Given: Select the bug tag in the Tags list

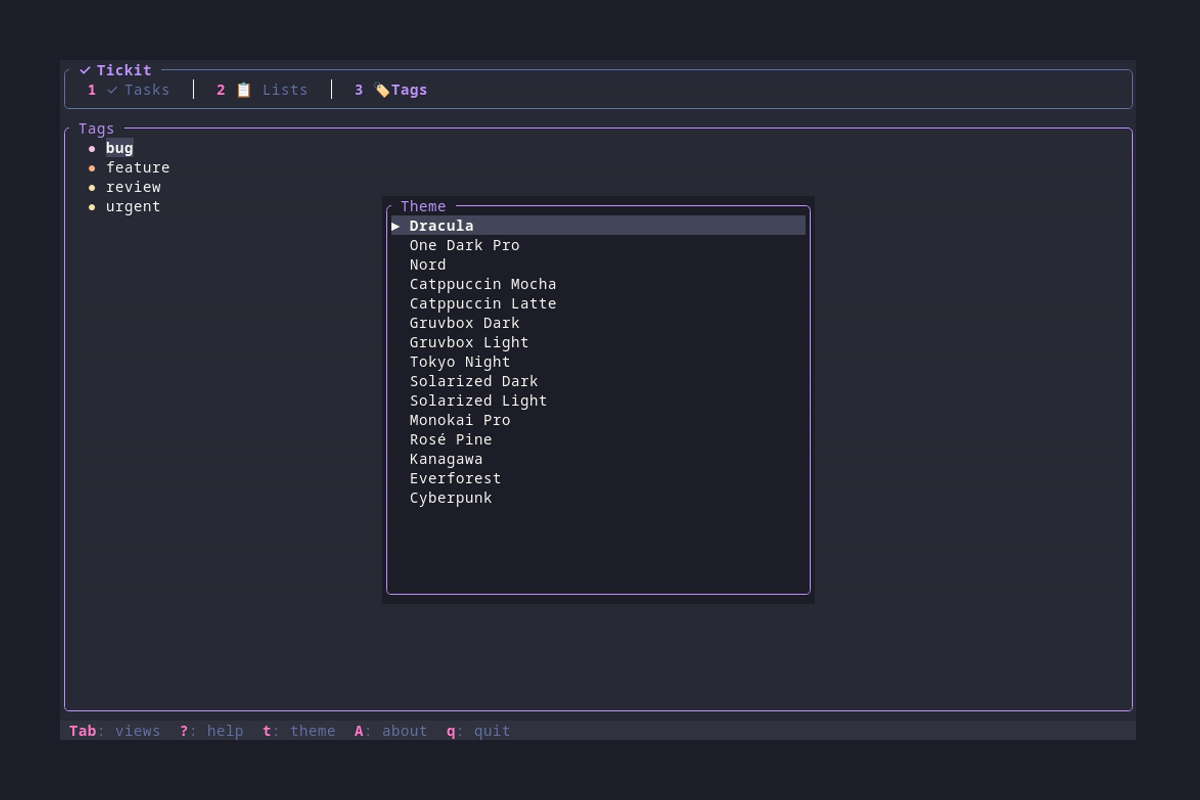Looking at the screenshot, I should coord(118,148).
